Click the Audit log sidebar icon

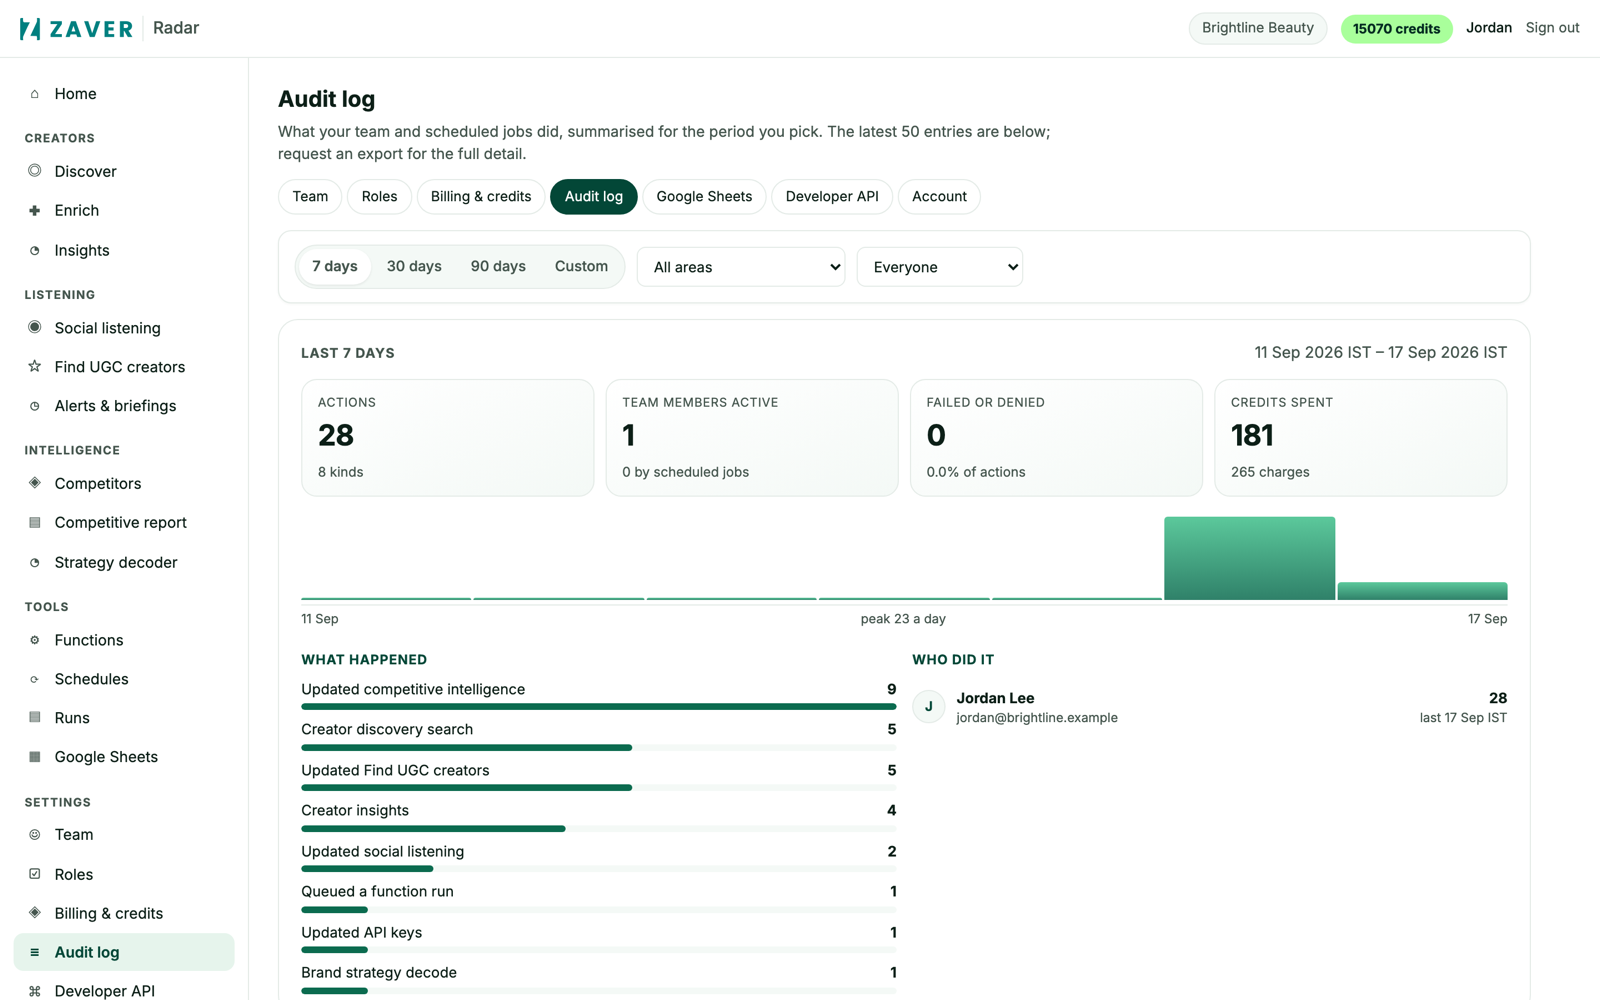coord(35,952)
